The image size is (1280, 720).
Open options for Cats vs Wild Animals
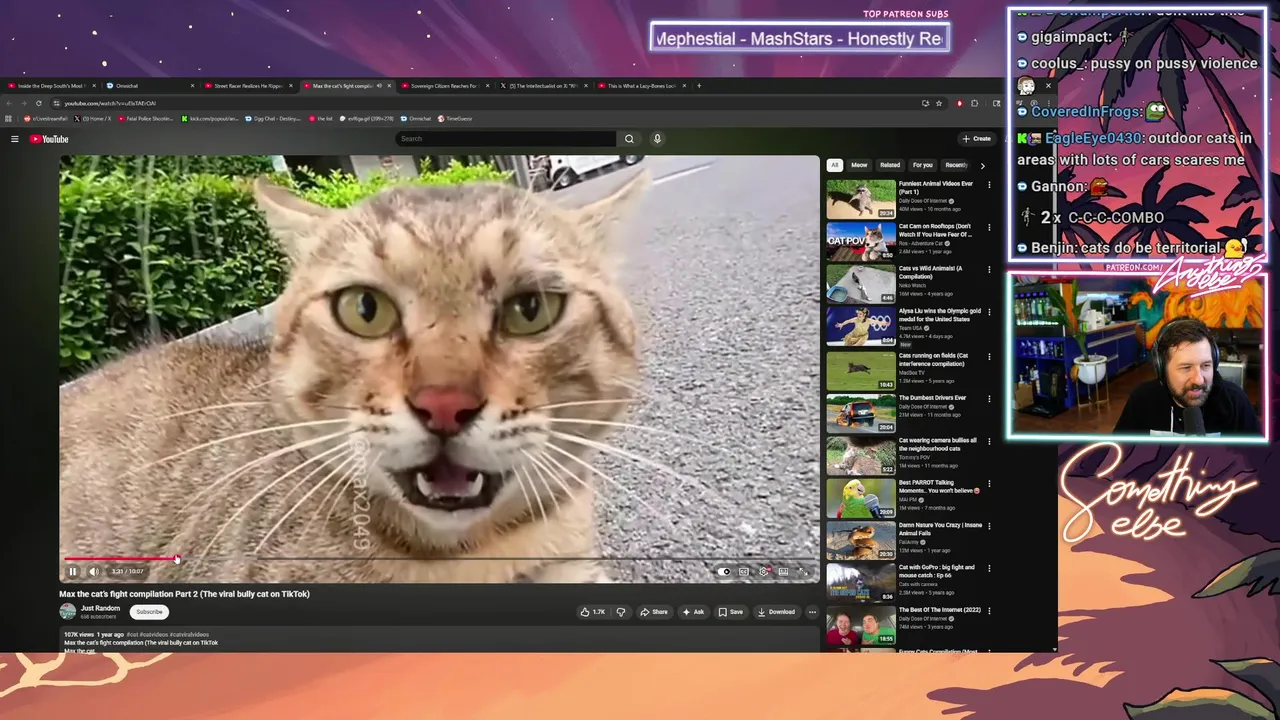pos(989,270)
